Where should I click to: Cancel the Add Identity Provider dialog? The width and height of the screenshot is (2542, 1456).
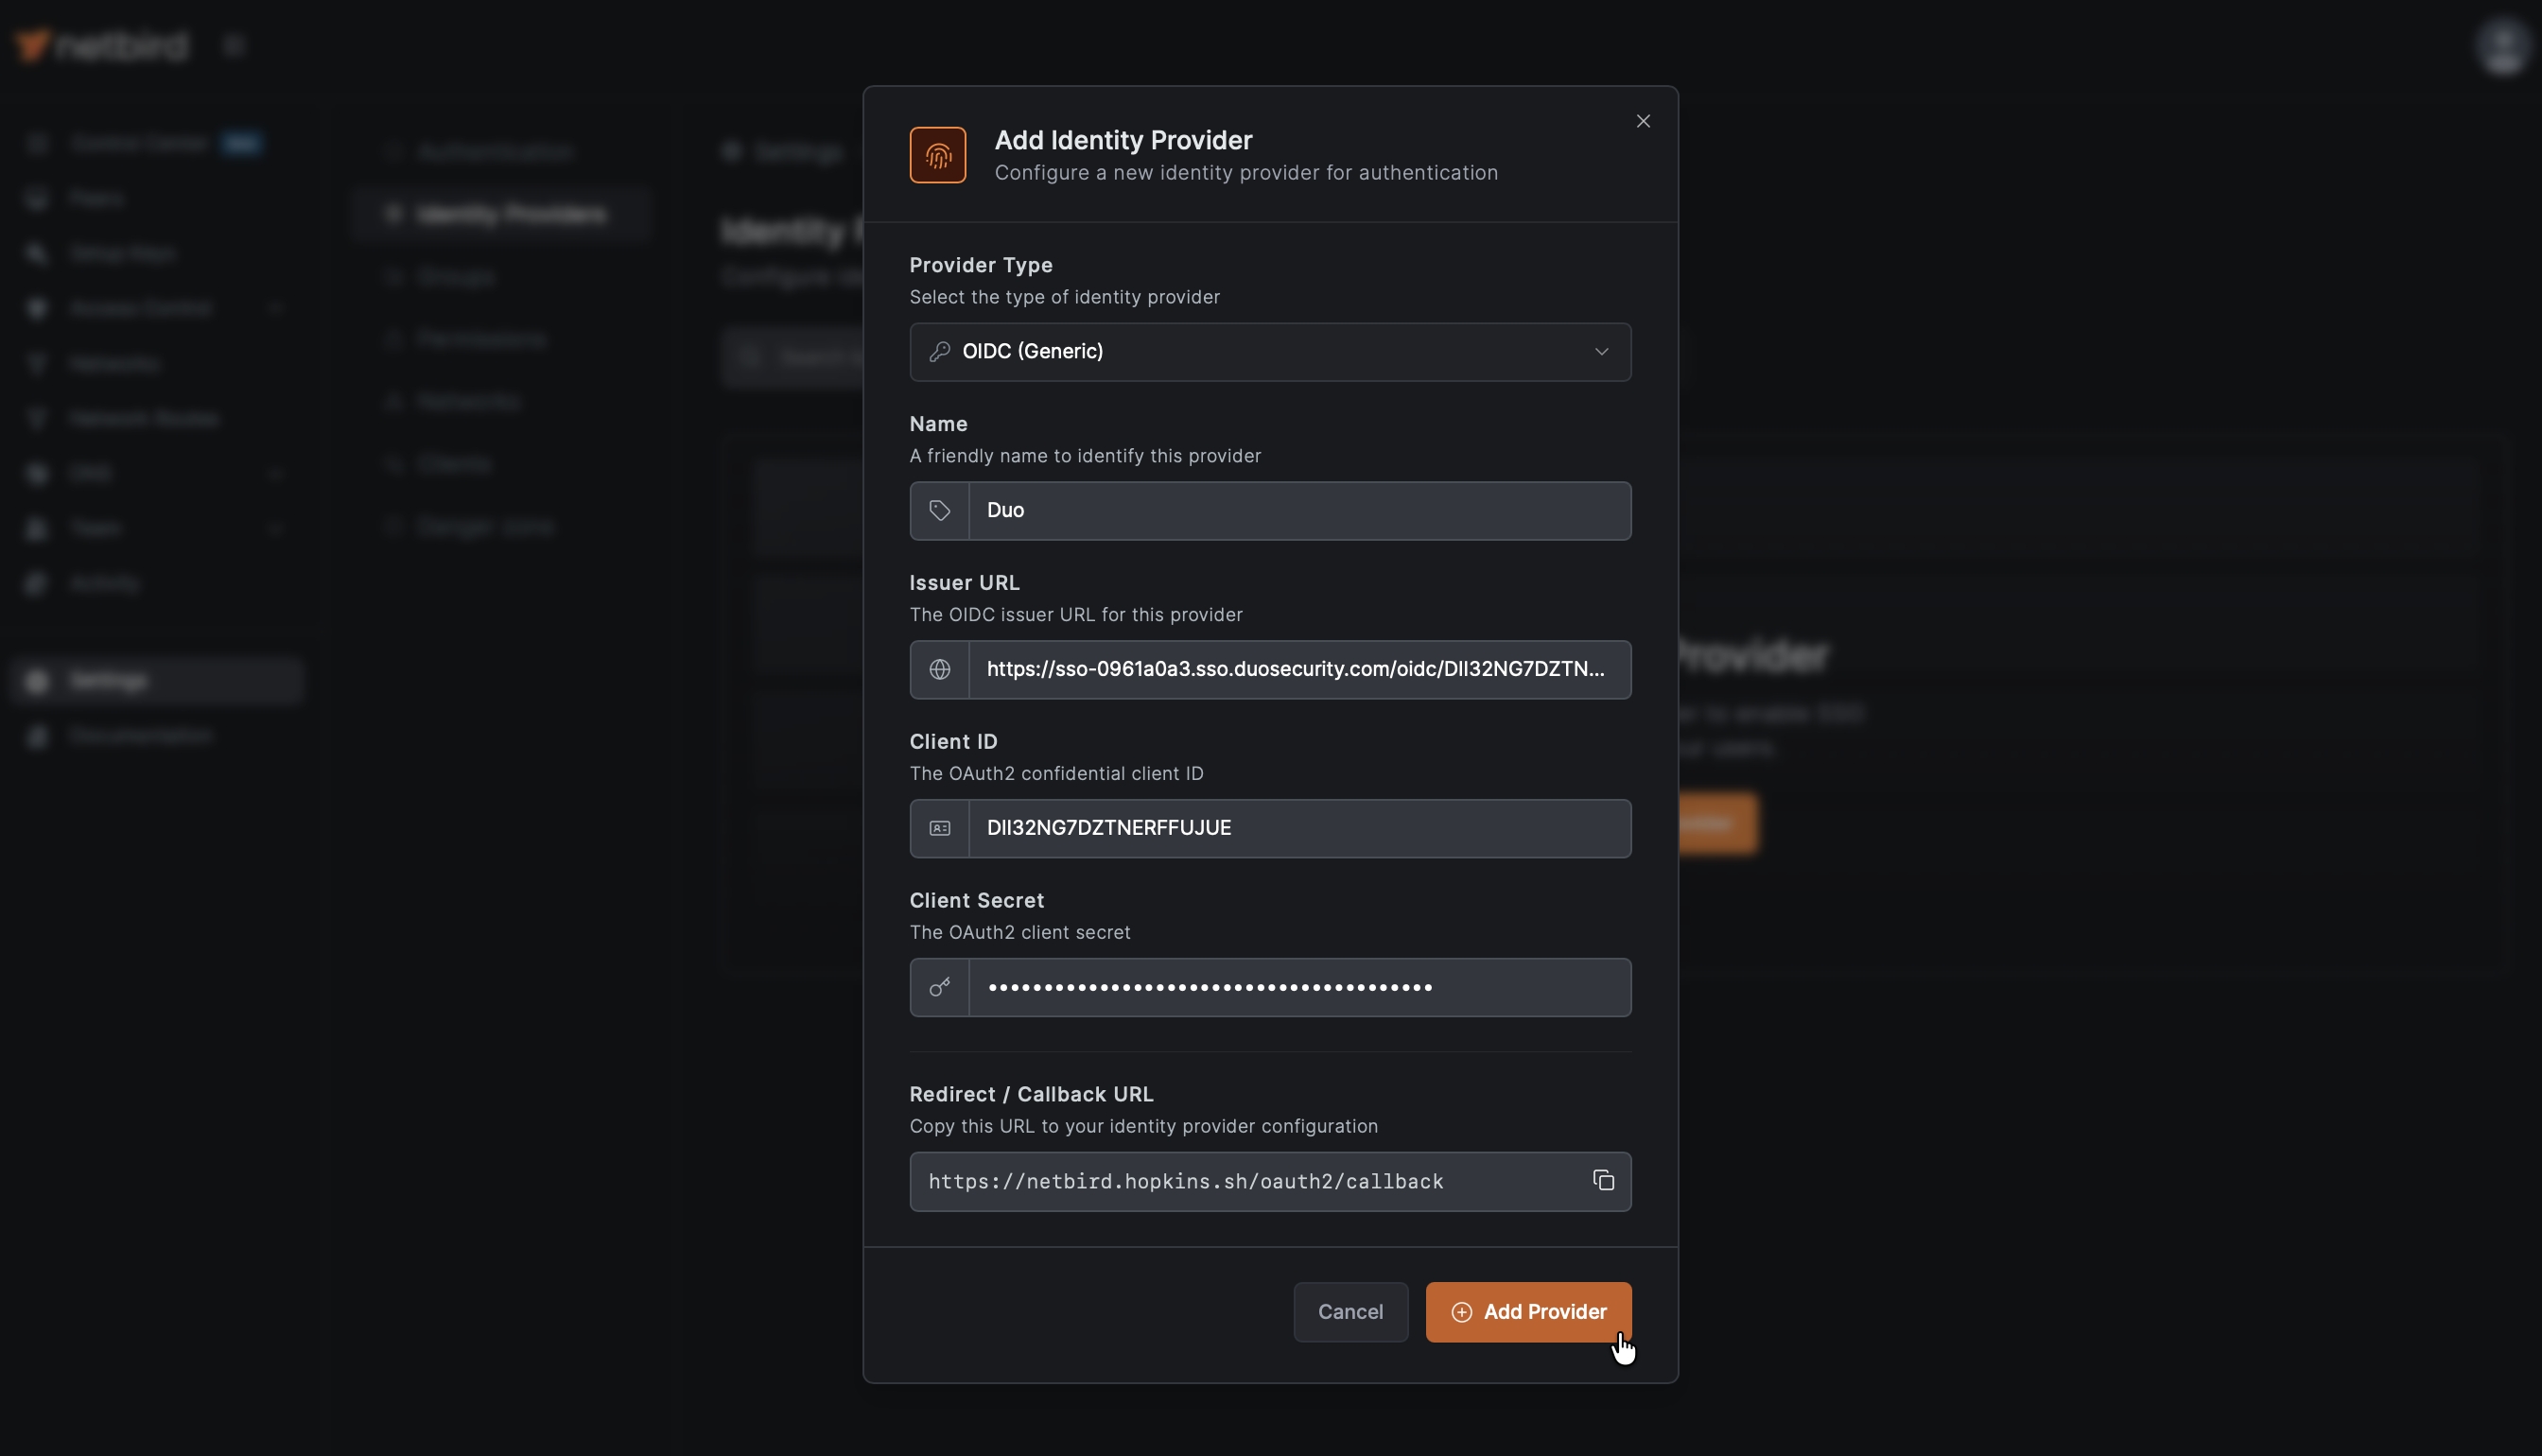1350,1311
